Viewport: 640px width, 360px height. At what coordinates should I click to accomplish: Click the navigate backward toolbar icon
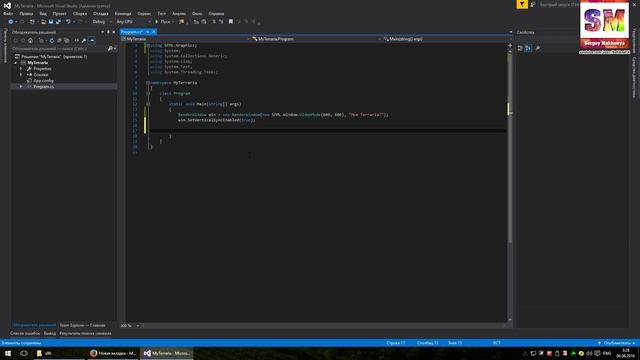coord(11,22)
